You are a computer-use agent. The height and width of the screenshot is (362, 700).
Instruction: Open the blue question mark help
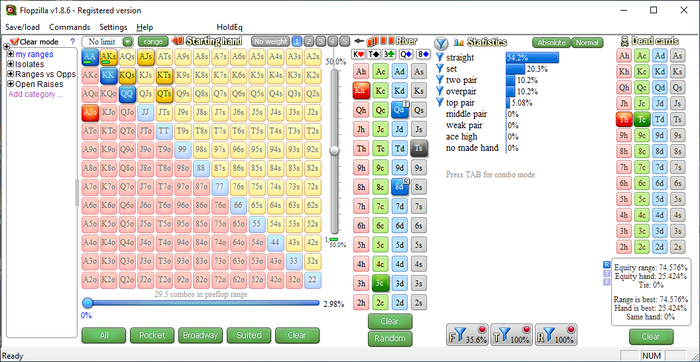tap(73, 42)
